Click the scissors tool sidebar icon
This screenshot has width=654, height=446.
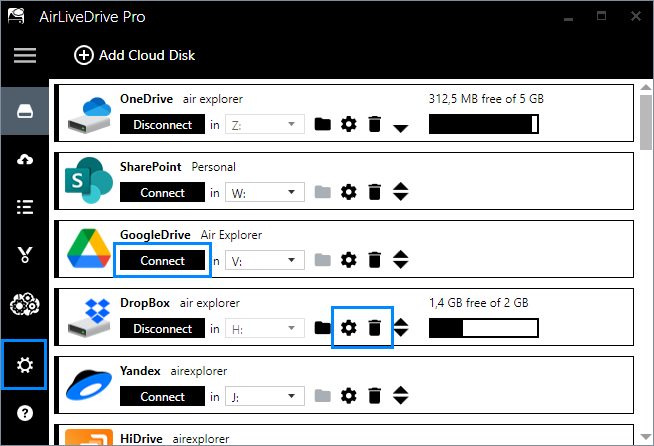[25, 254]
